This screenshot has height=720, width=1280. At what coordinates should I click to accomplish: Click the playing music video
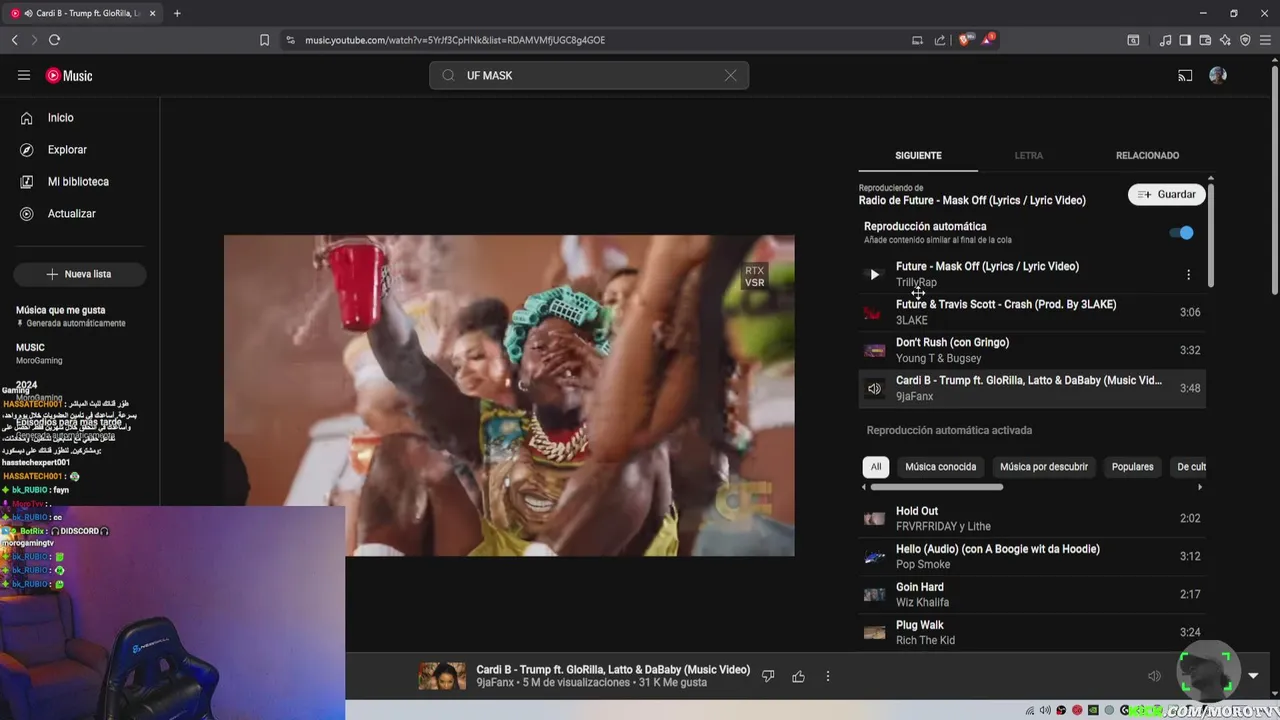click(509, 396)
